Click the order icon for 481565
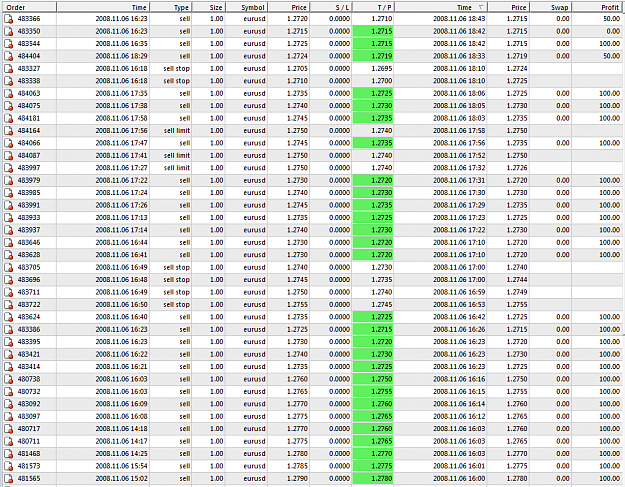This screenshot has height=487, width=625. click(x=8, y=478)
